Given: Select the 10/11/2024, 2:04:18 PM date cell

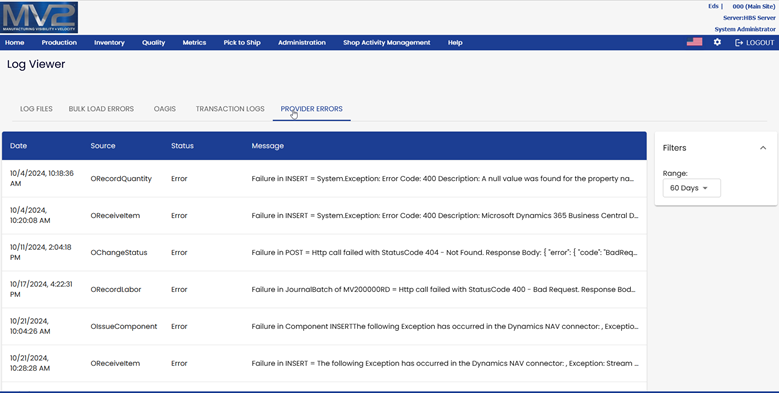Looking at the screenshot, I should pos(41,252).
